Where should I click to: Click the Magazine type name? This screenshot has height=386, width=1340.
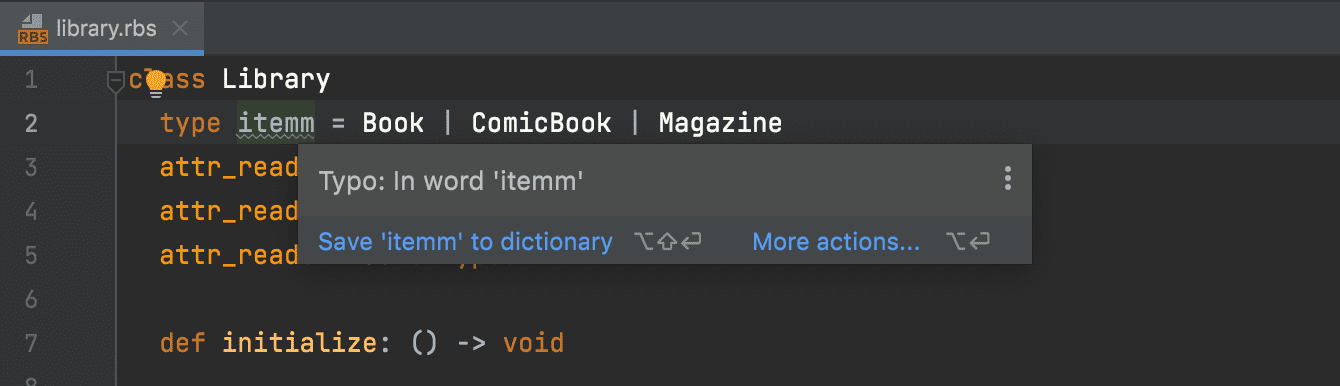pyautogui.click(x=720, y=123)
